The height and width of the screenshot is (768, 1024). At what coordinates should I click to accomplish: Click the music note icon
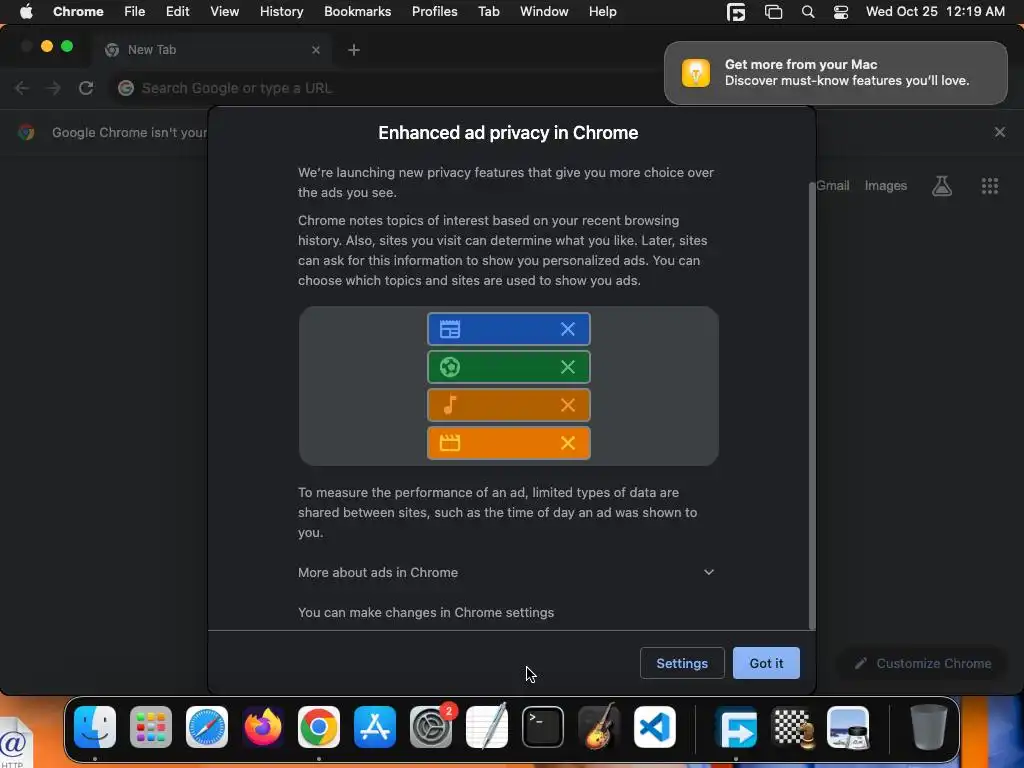click(450, 405)
